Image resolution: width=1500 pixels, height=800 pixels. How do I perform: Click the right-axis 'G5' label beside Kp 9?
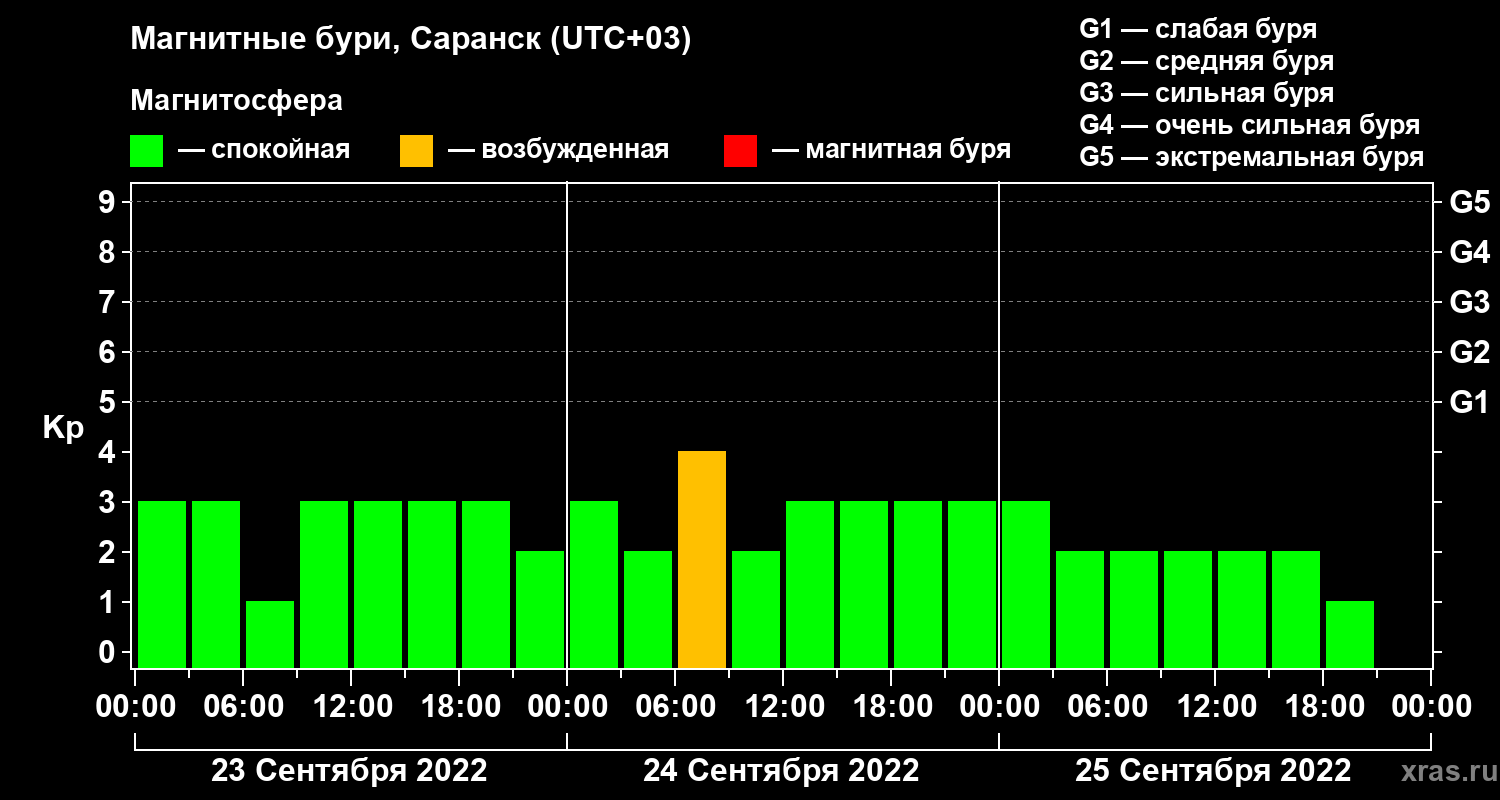click(x=1469, y=202)
